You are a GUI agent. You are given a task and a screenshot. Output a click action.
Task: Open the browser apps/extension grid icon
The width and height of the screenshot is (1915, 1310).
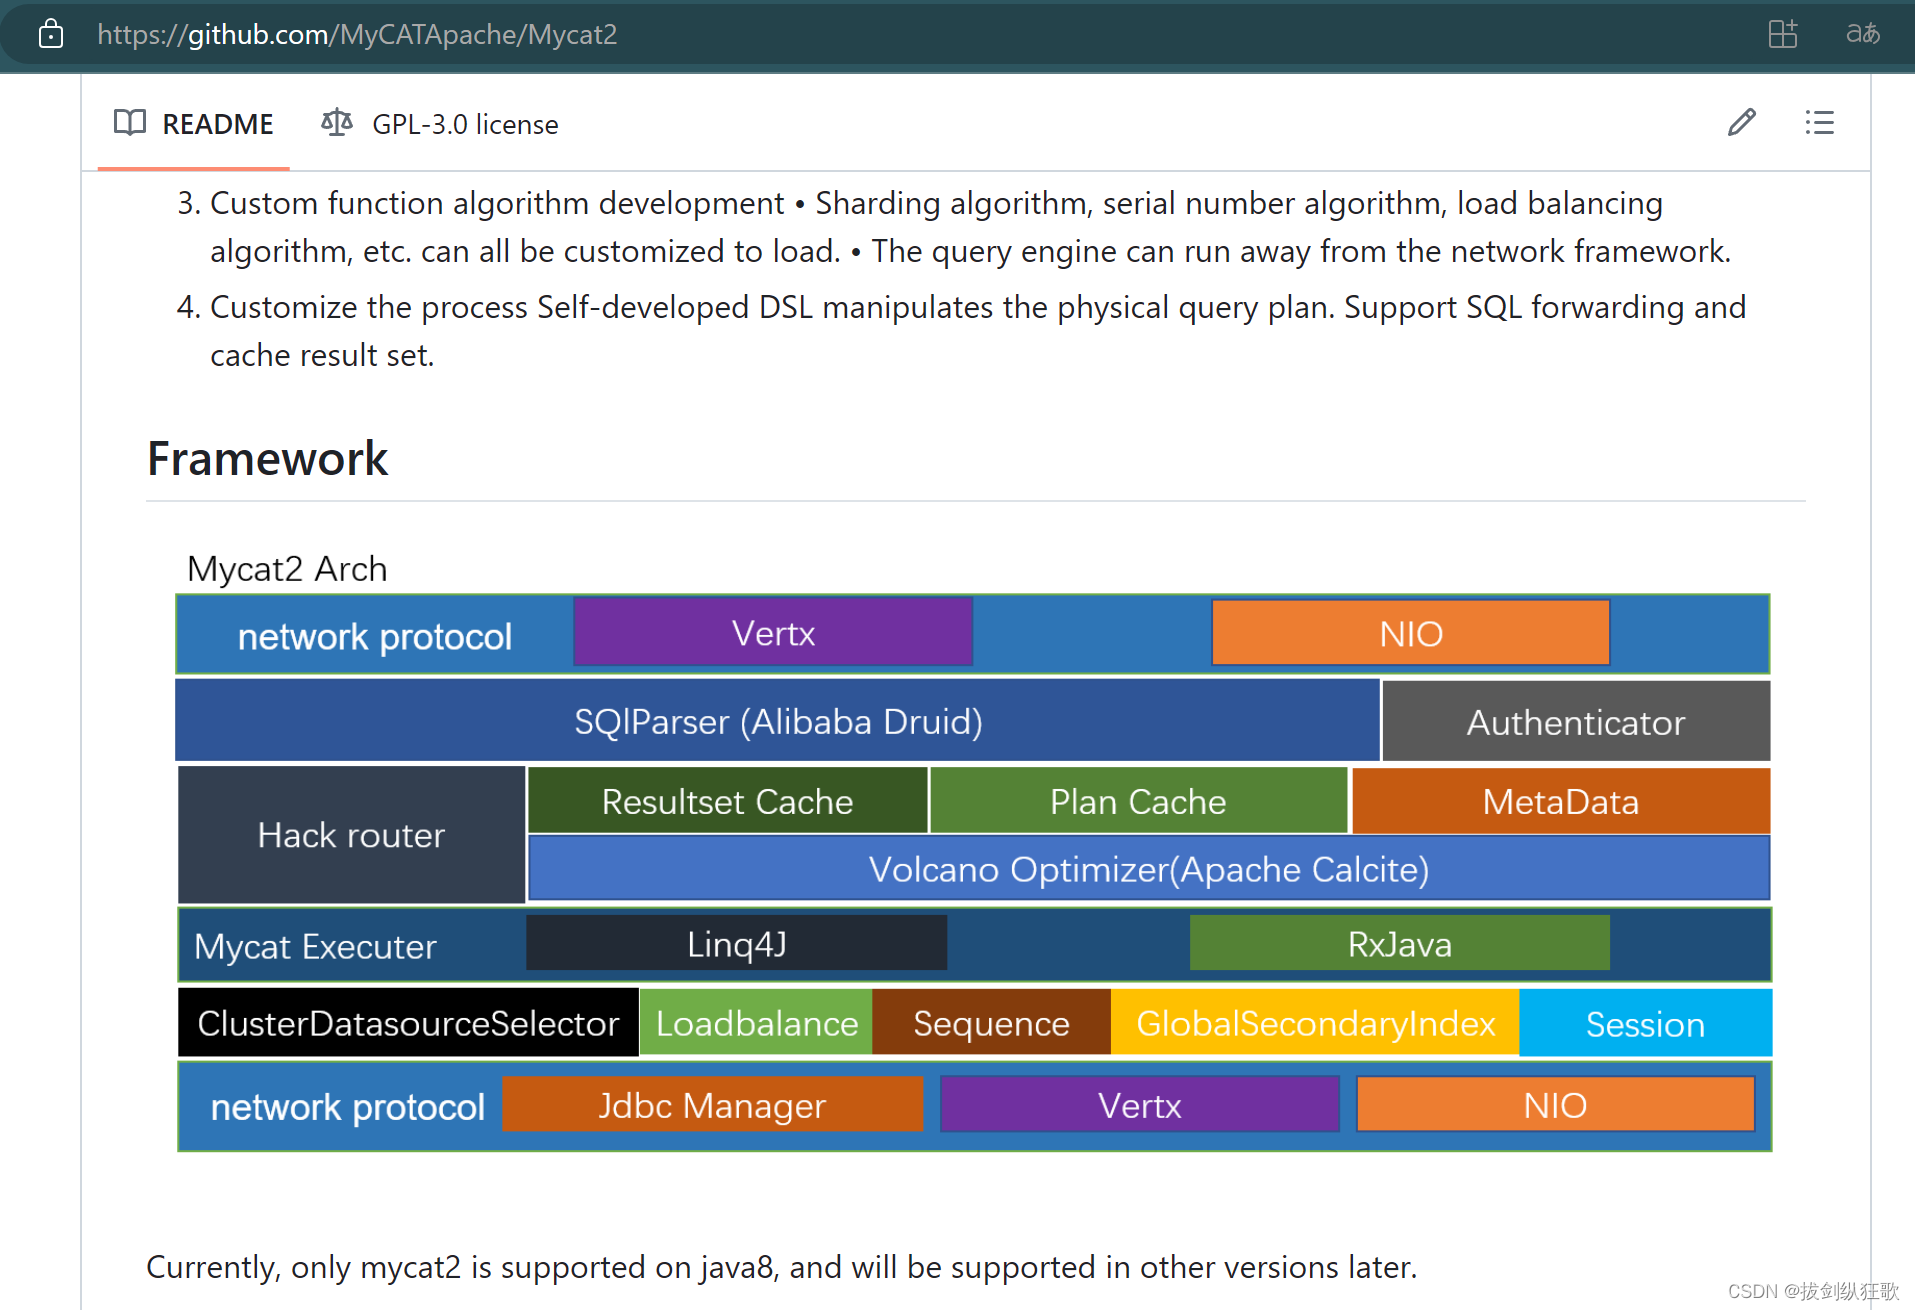(x=1783, y=34)
